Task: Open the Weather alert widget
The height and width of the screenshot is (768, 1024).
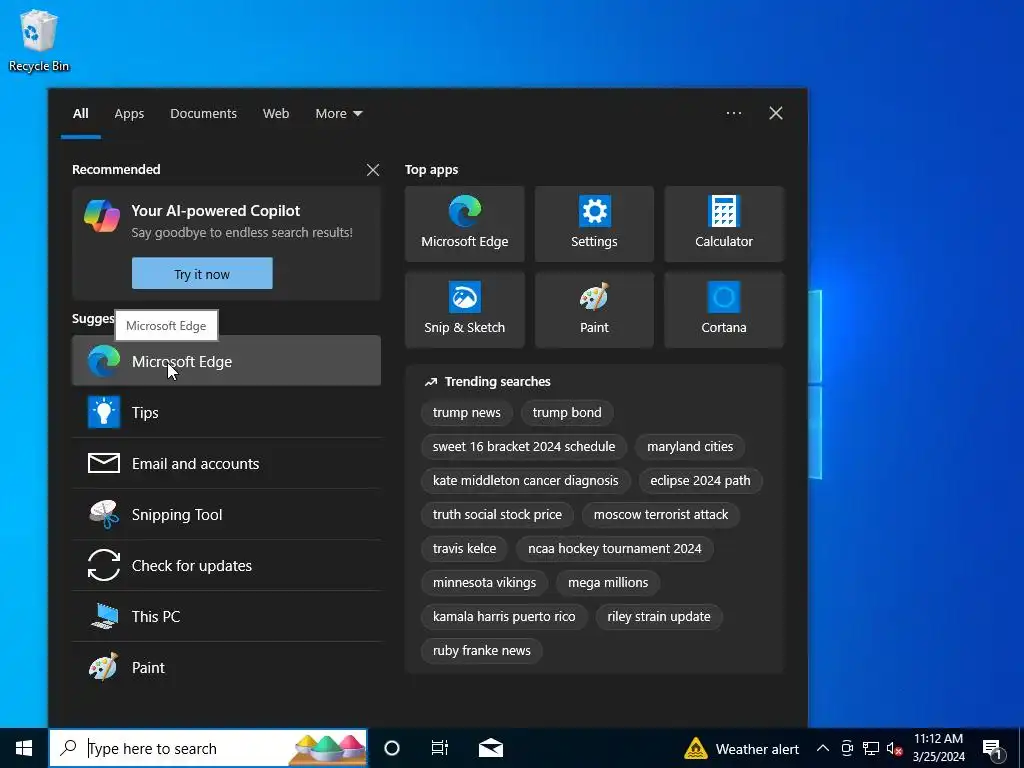Action: tap(741, 748)
